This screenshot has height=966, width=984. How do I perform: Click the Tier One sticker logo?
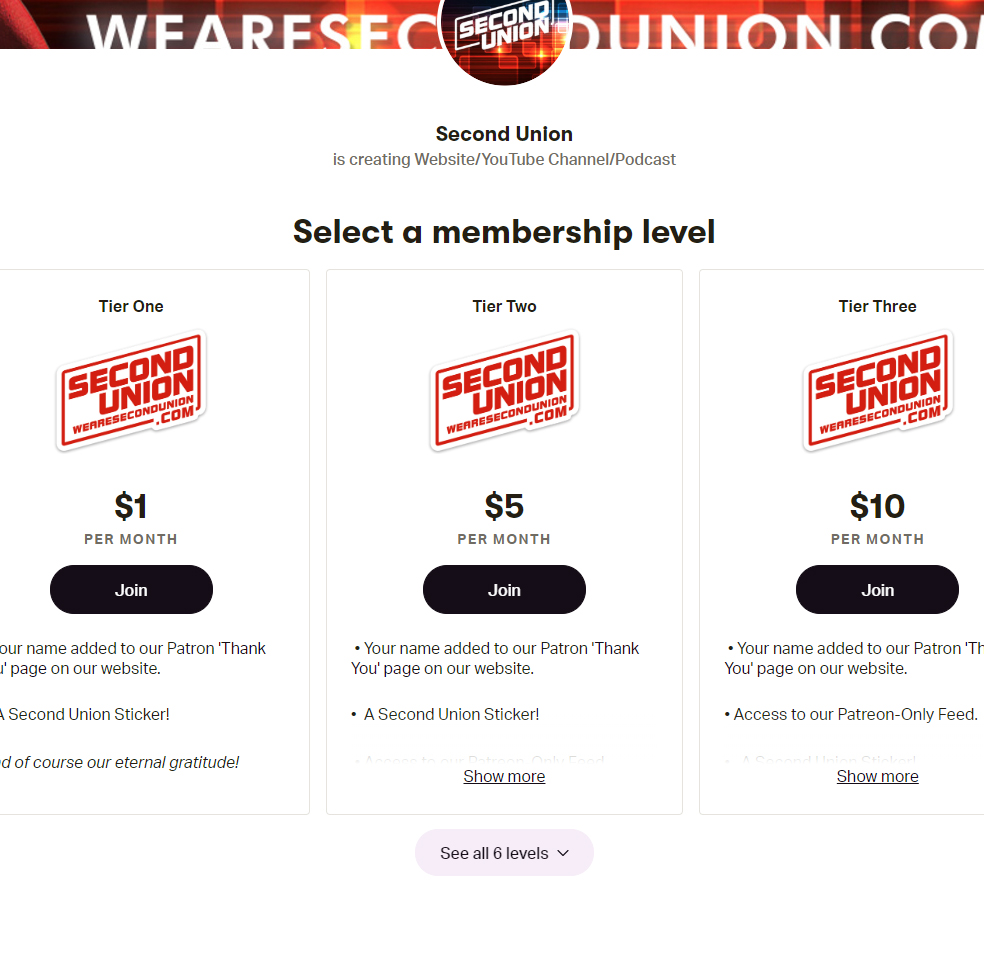(131, 391)
